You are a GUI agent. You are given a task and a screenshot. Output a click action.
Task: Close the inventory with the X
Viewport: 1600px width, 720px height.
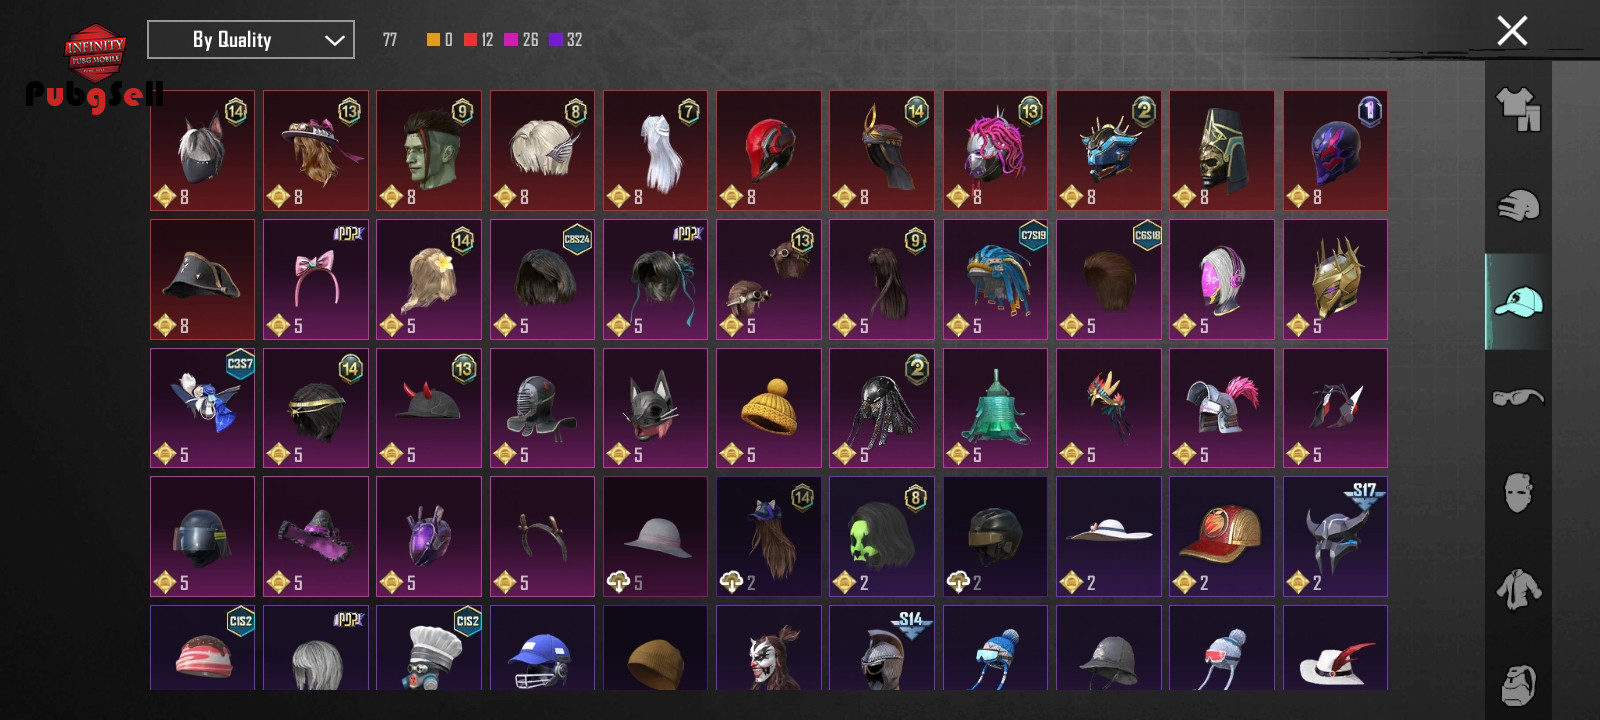click(x=1512, y=31)
